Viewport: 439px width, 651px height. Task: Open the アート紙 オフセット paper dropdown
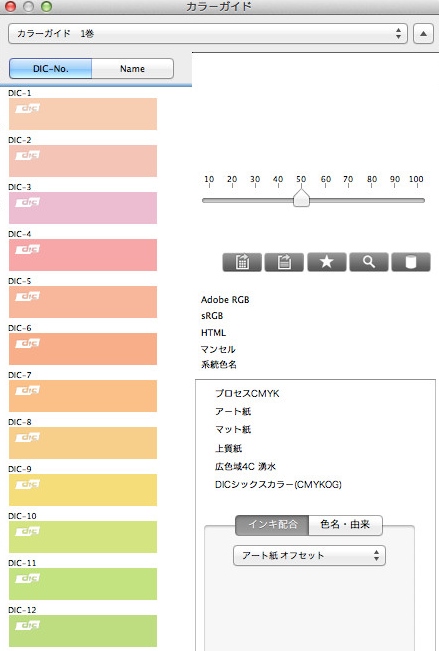tap(309, 556)
